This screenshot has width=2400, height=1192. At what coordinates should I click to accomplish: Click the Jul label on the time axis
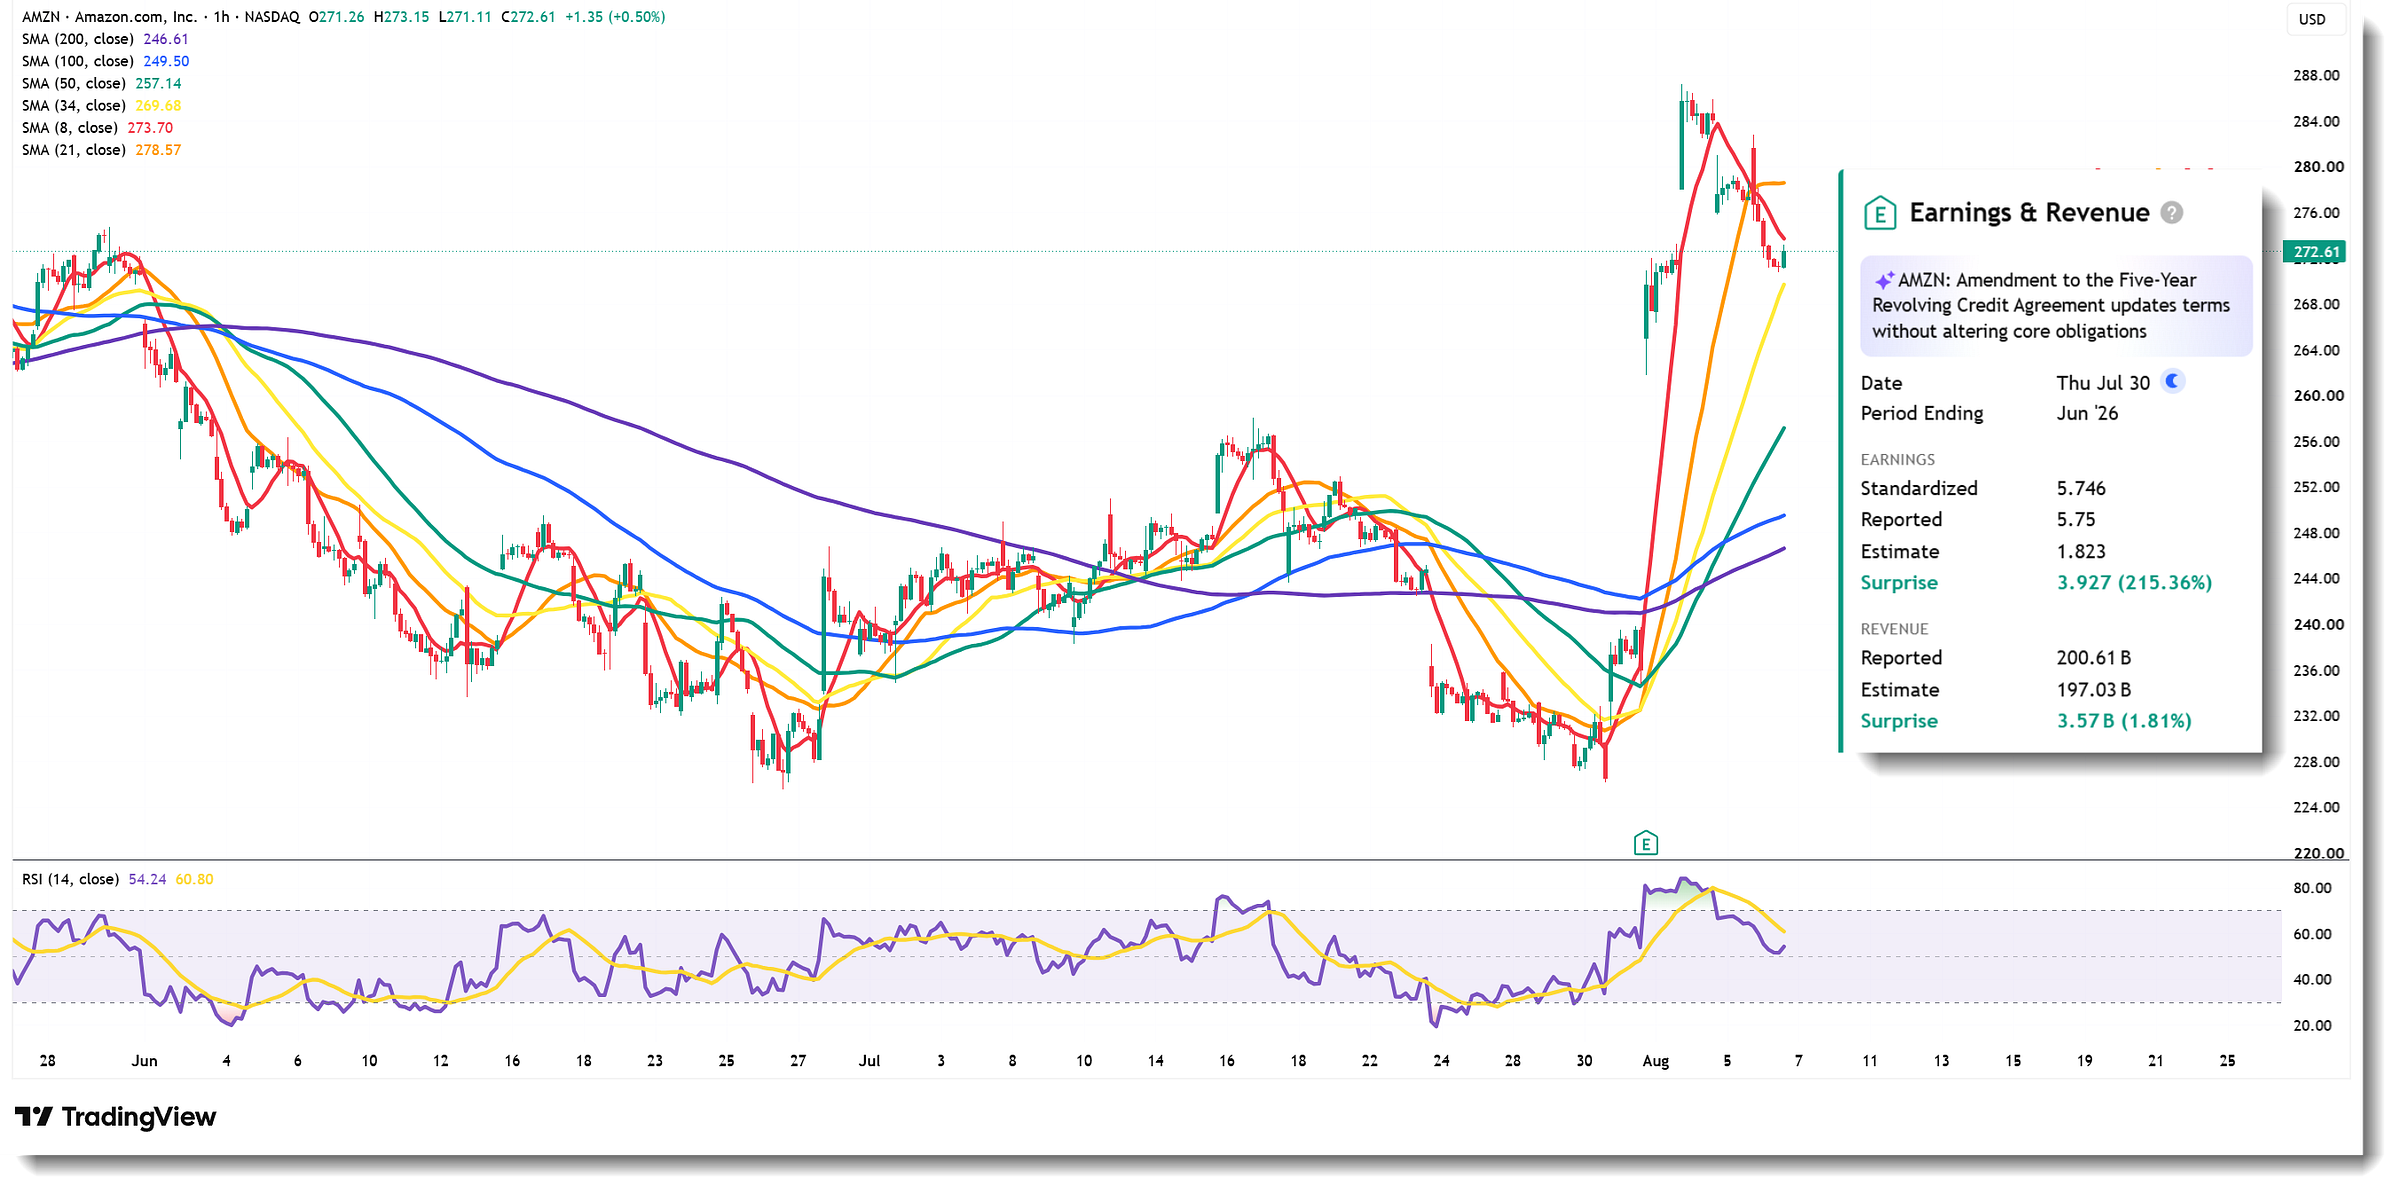coord(869,1060)
